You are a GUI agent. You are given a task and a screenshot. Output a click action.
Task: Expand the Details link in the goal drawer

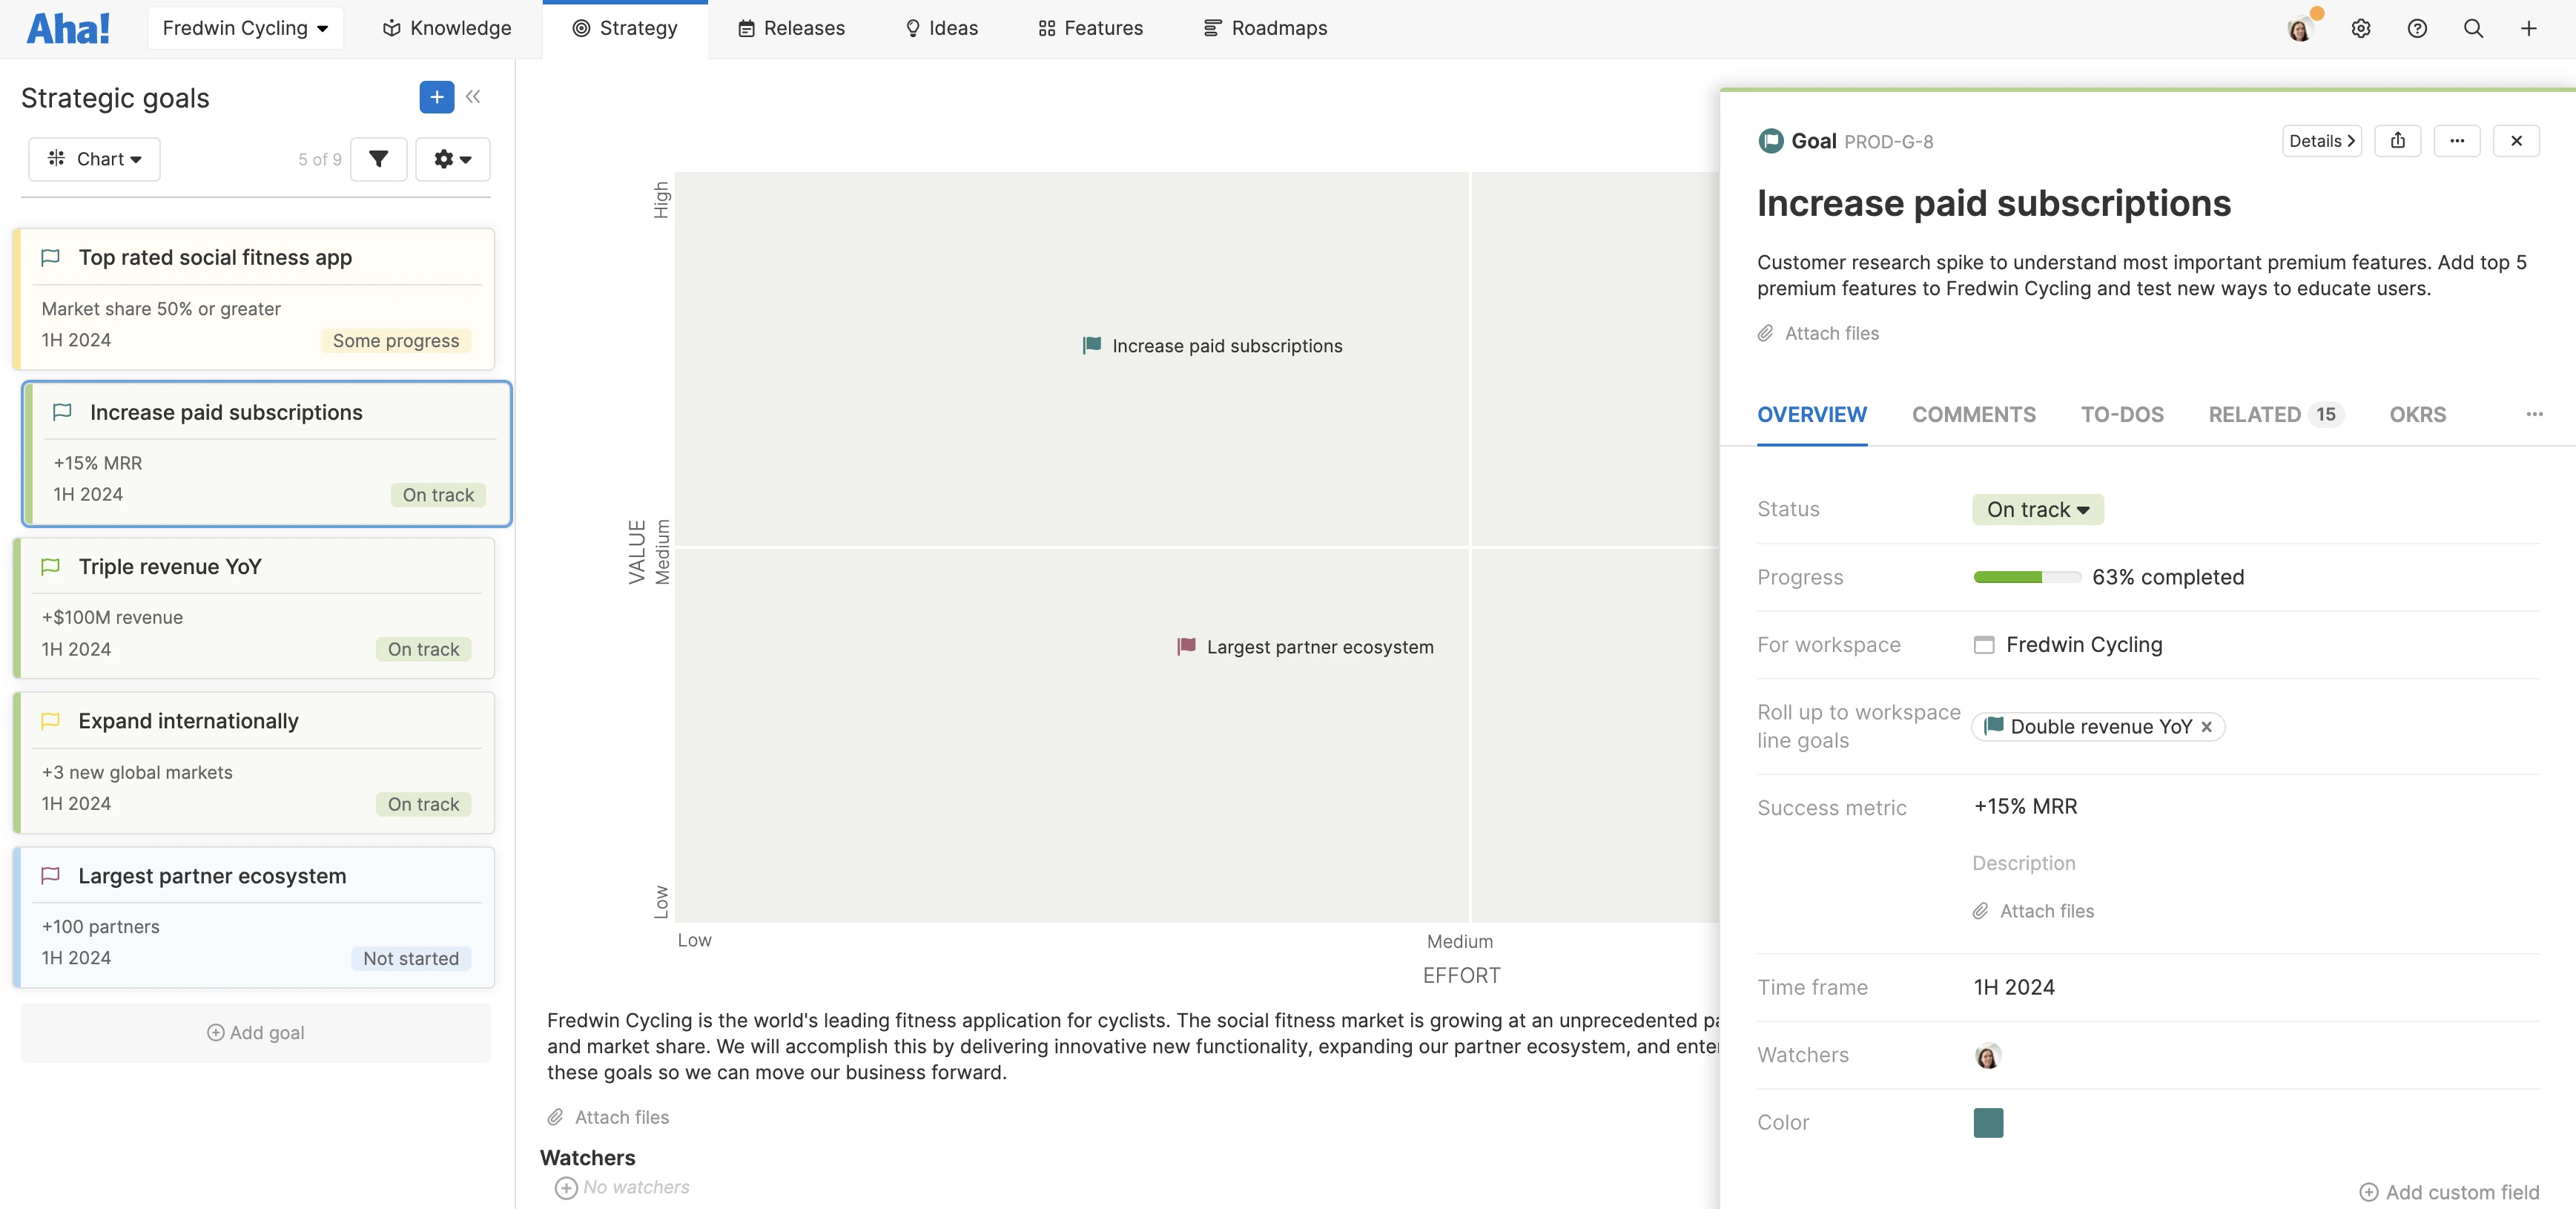(2321, 140)
